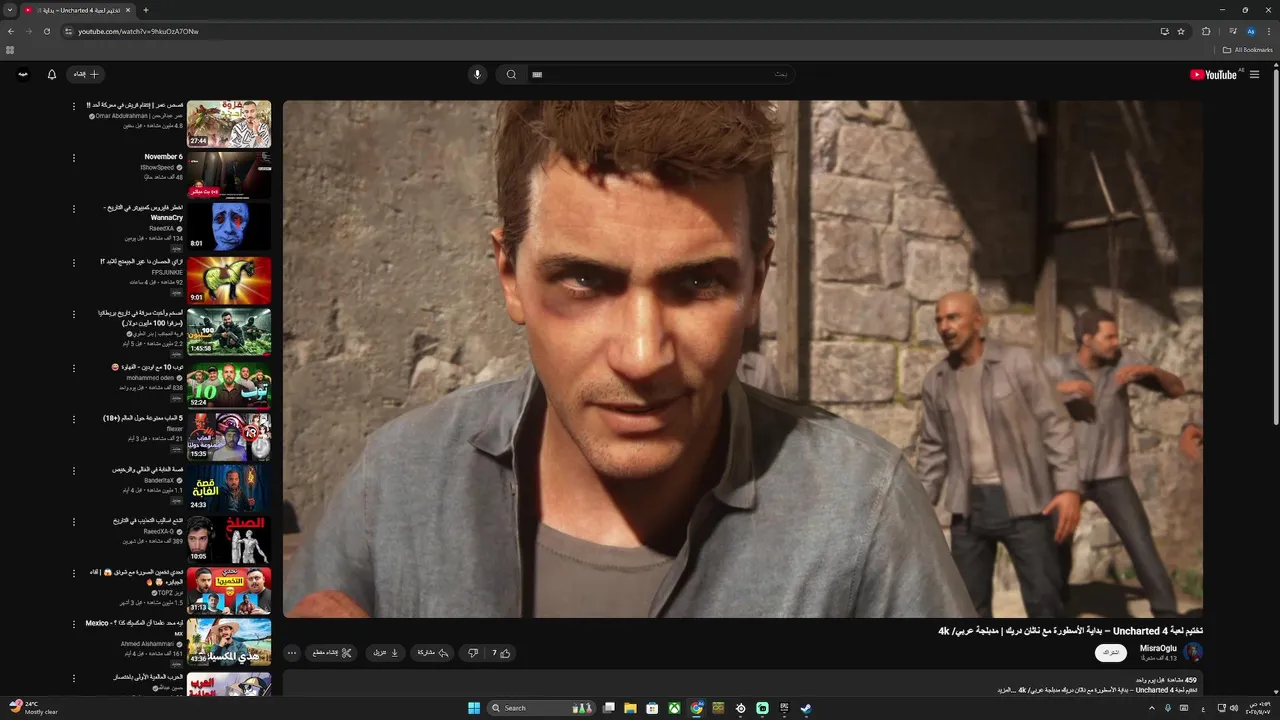Open options menu for November 6 video
Screen dimensions: 1280x720
73,157
